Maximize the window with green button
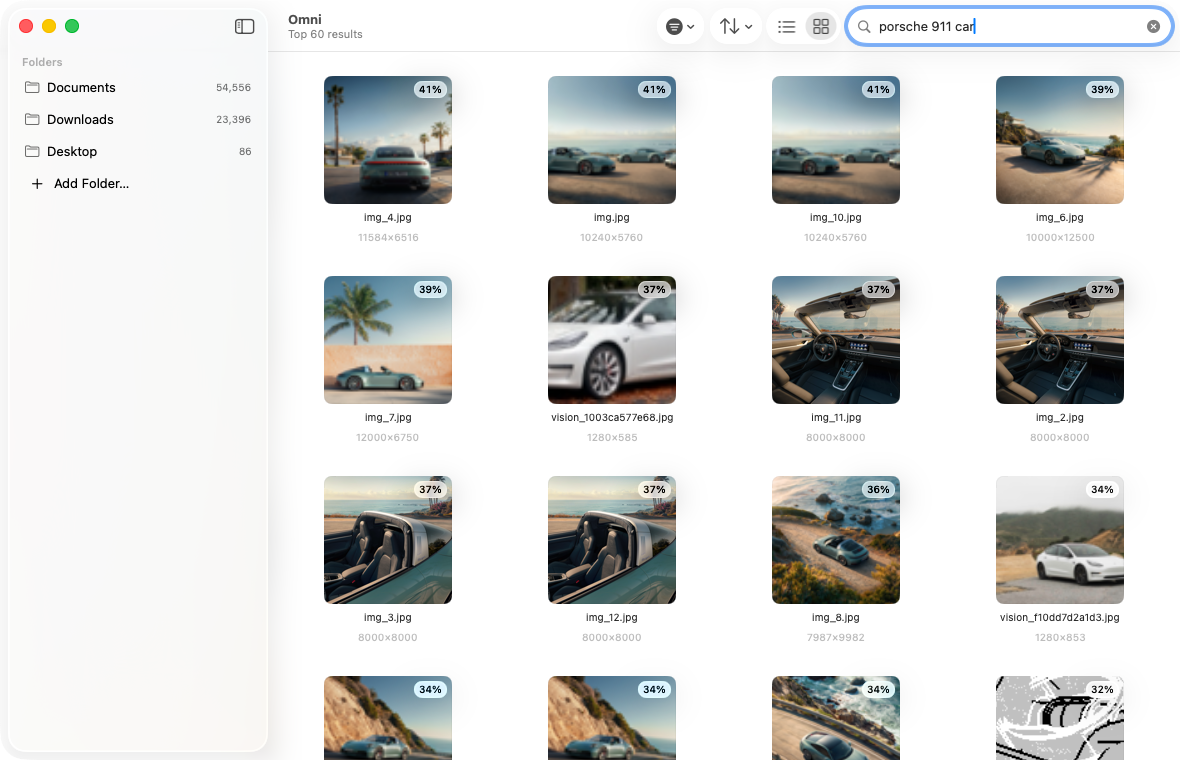This screenshot has height=760, width=1180. click(72, 26)
